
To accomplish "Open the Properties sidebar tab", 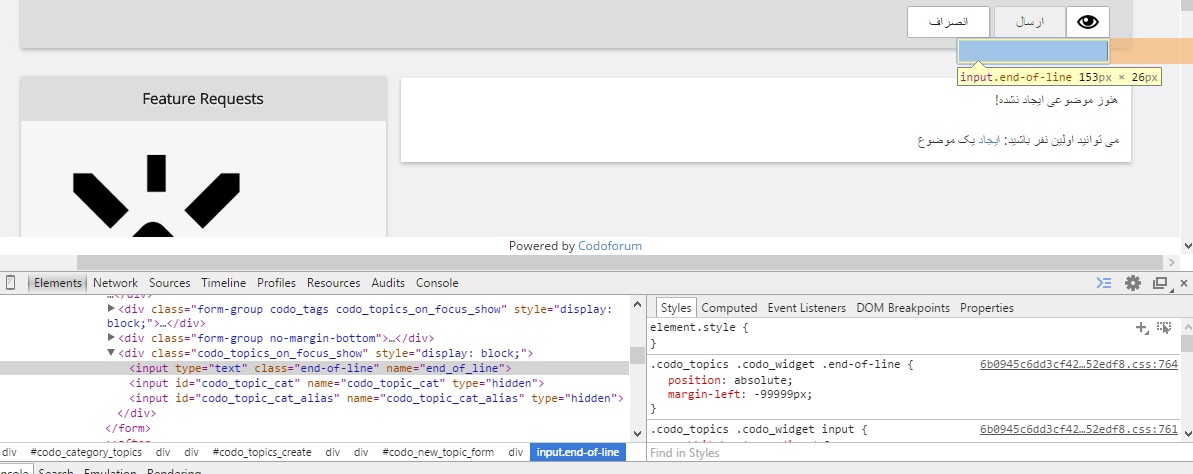I will click(987, 308).
